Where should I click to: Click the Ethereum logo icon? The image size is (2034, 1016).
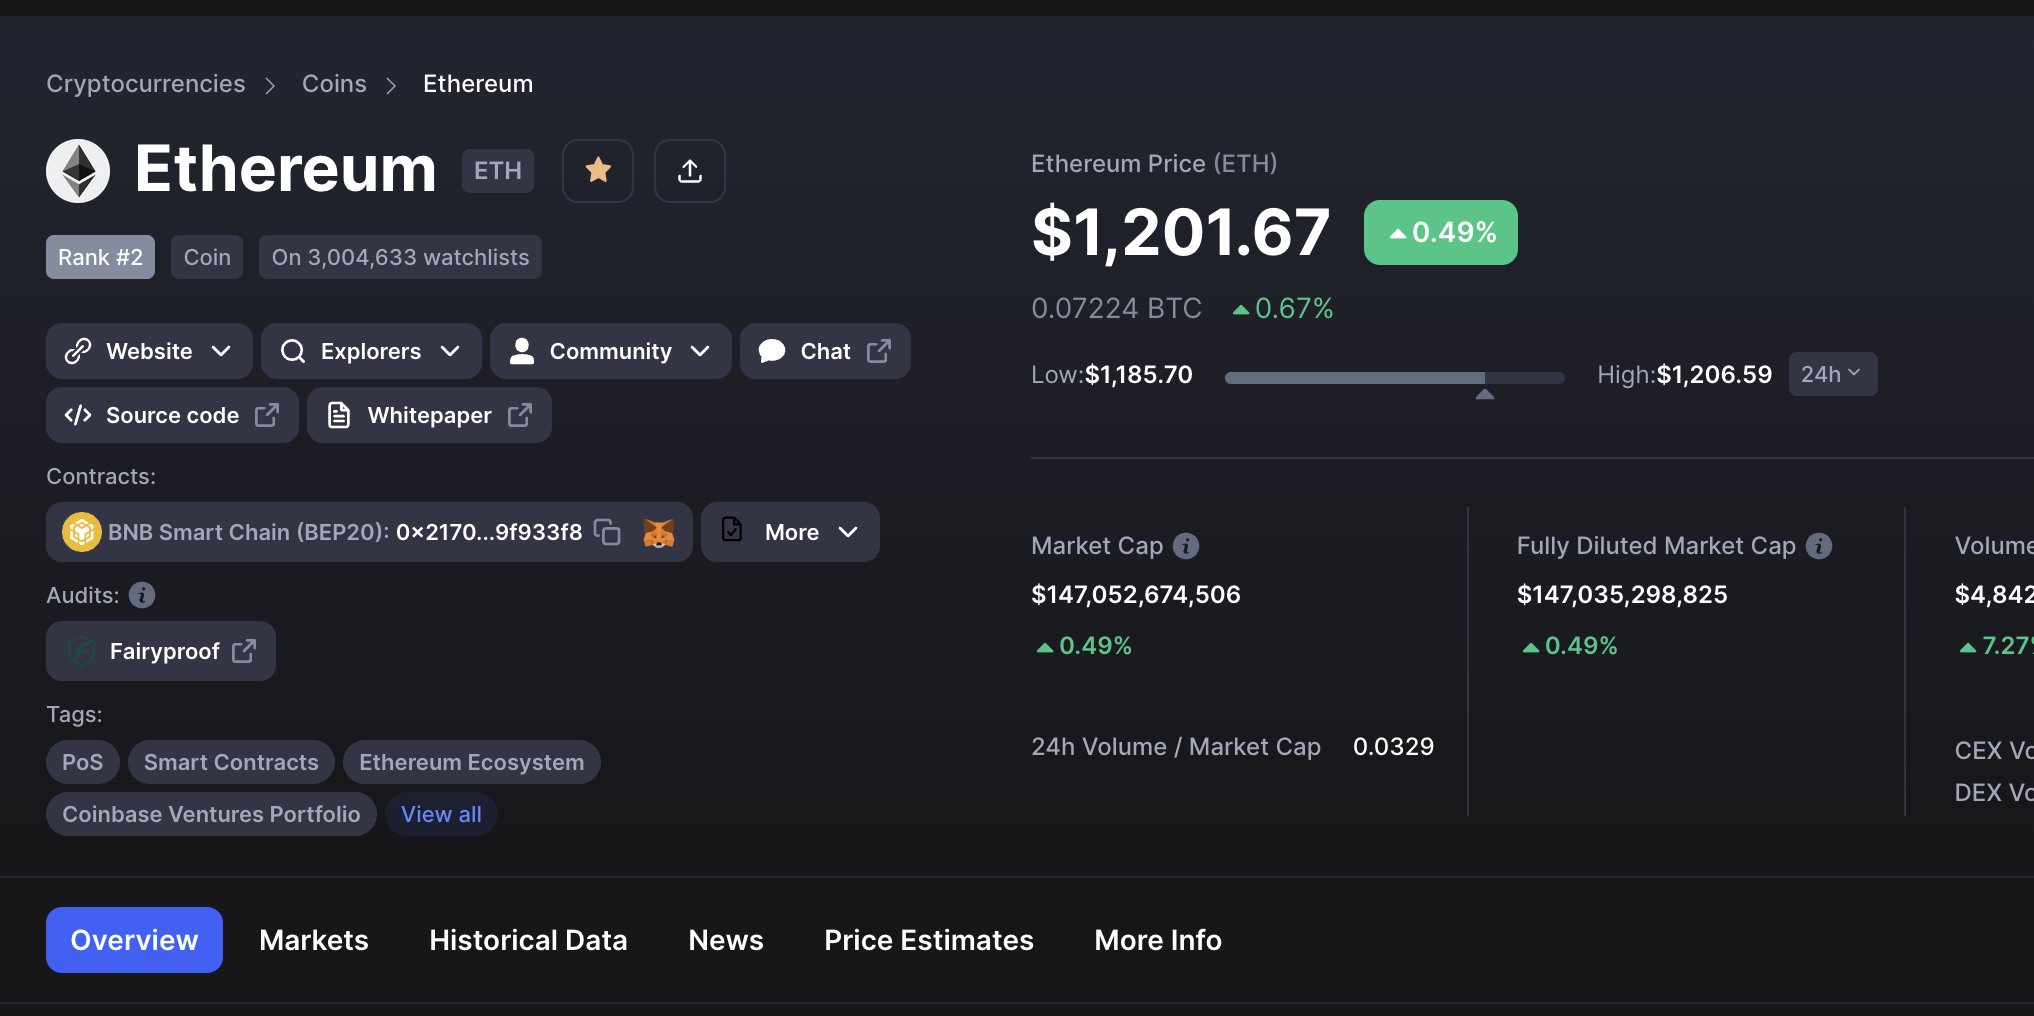78,171
